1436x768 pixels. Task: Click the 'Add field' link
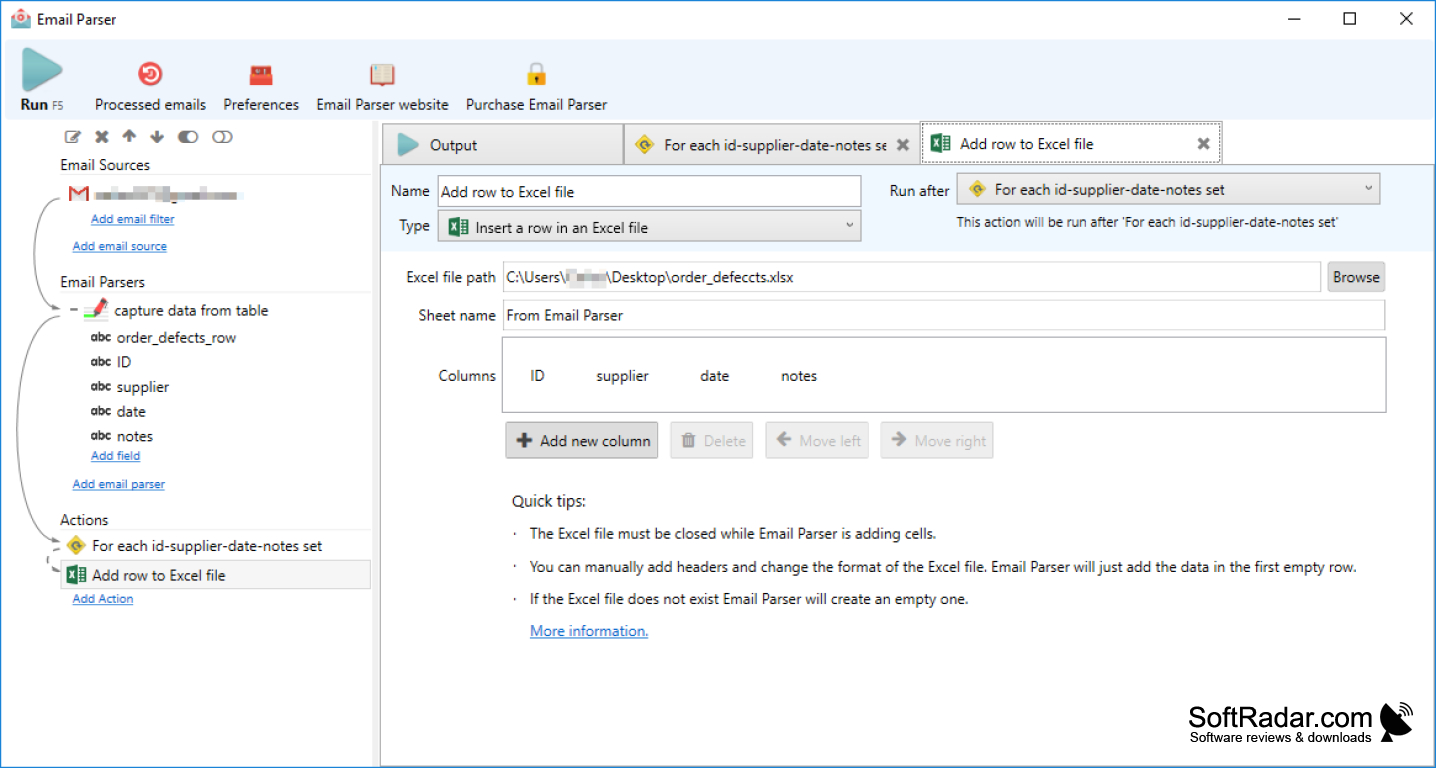click(116, 456)
